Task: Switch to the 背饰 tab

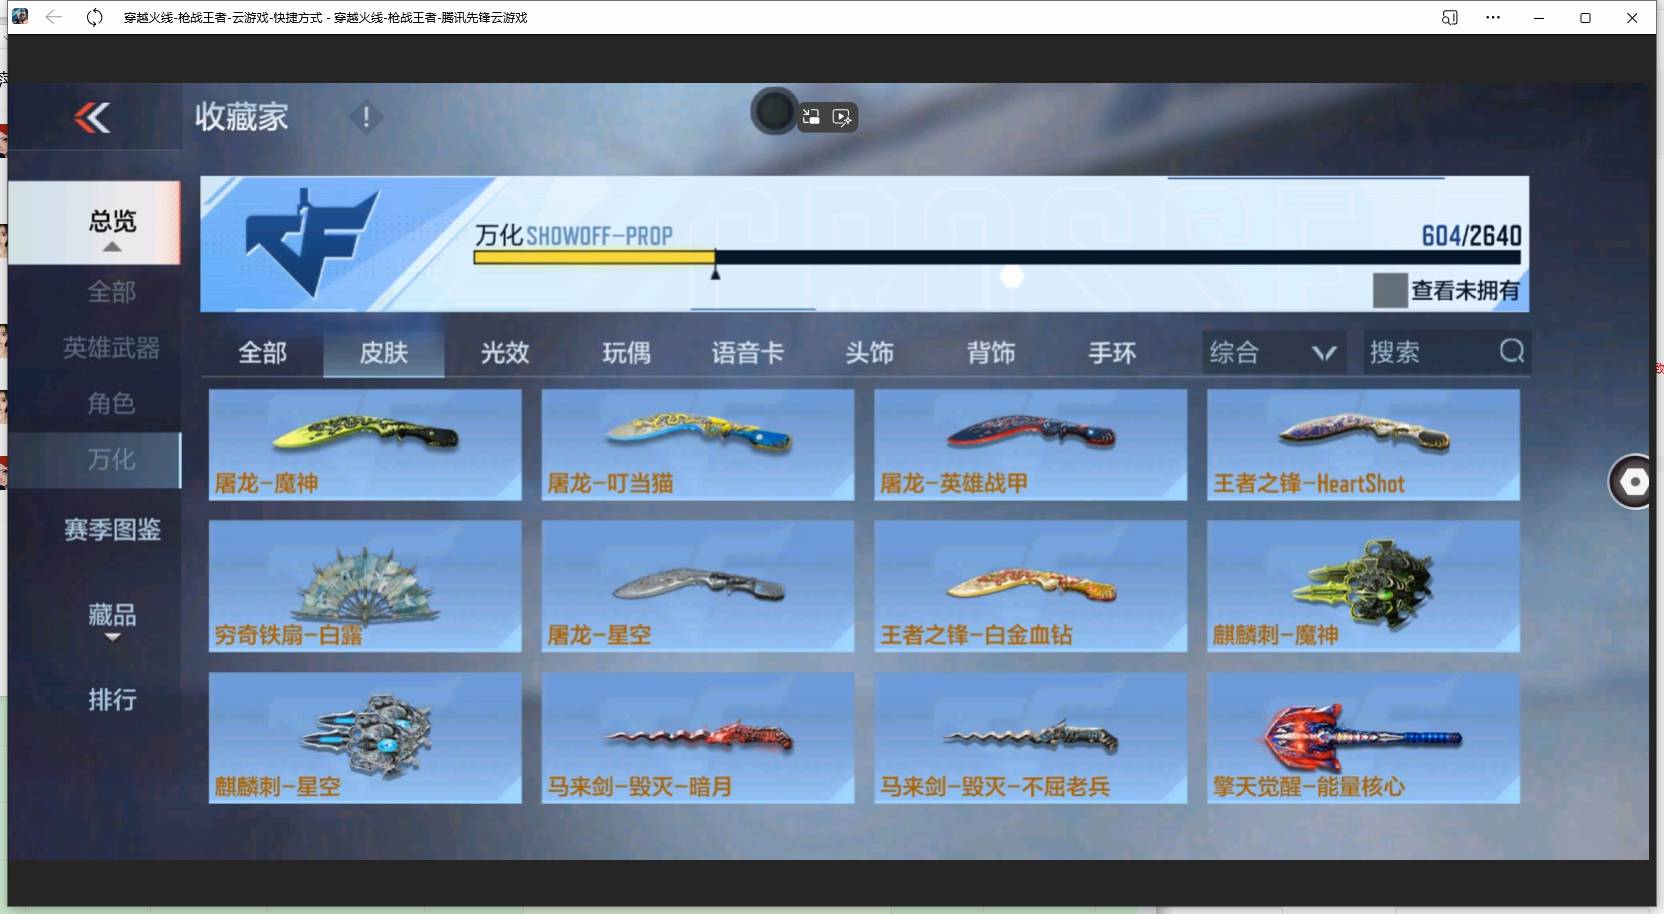Action: click(x=991, y=353)
